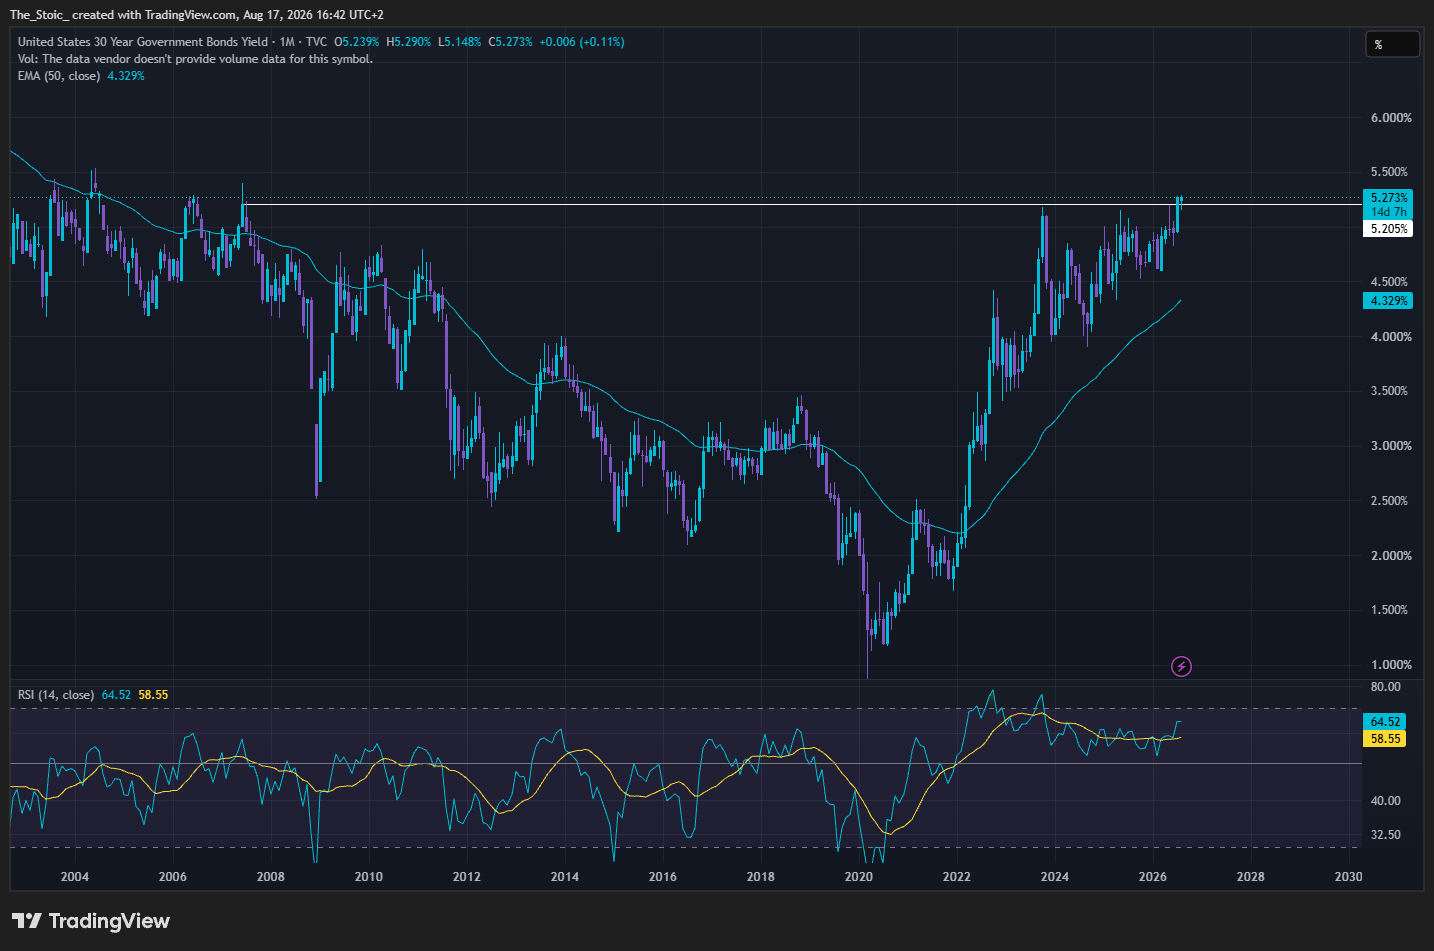The image size is (1434, 951).
Task: Click the 2016 label on the time axis
Action: 663,877
